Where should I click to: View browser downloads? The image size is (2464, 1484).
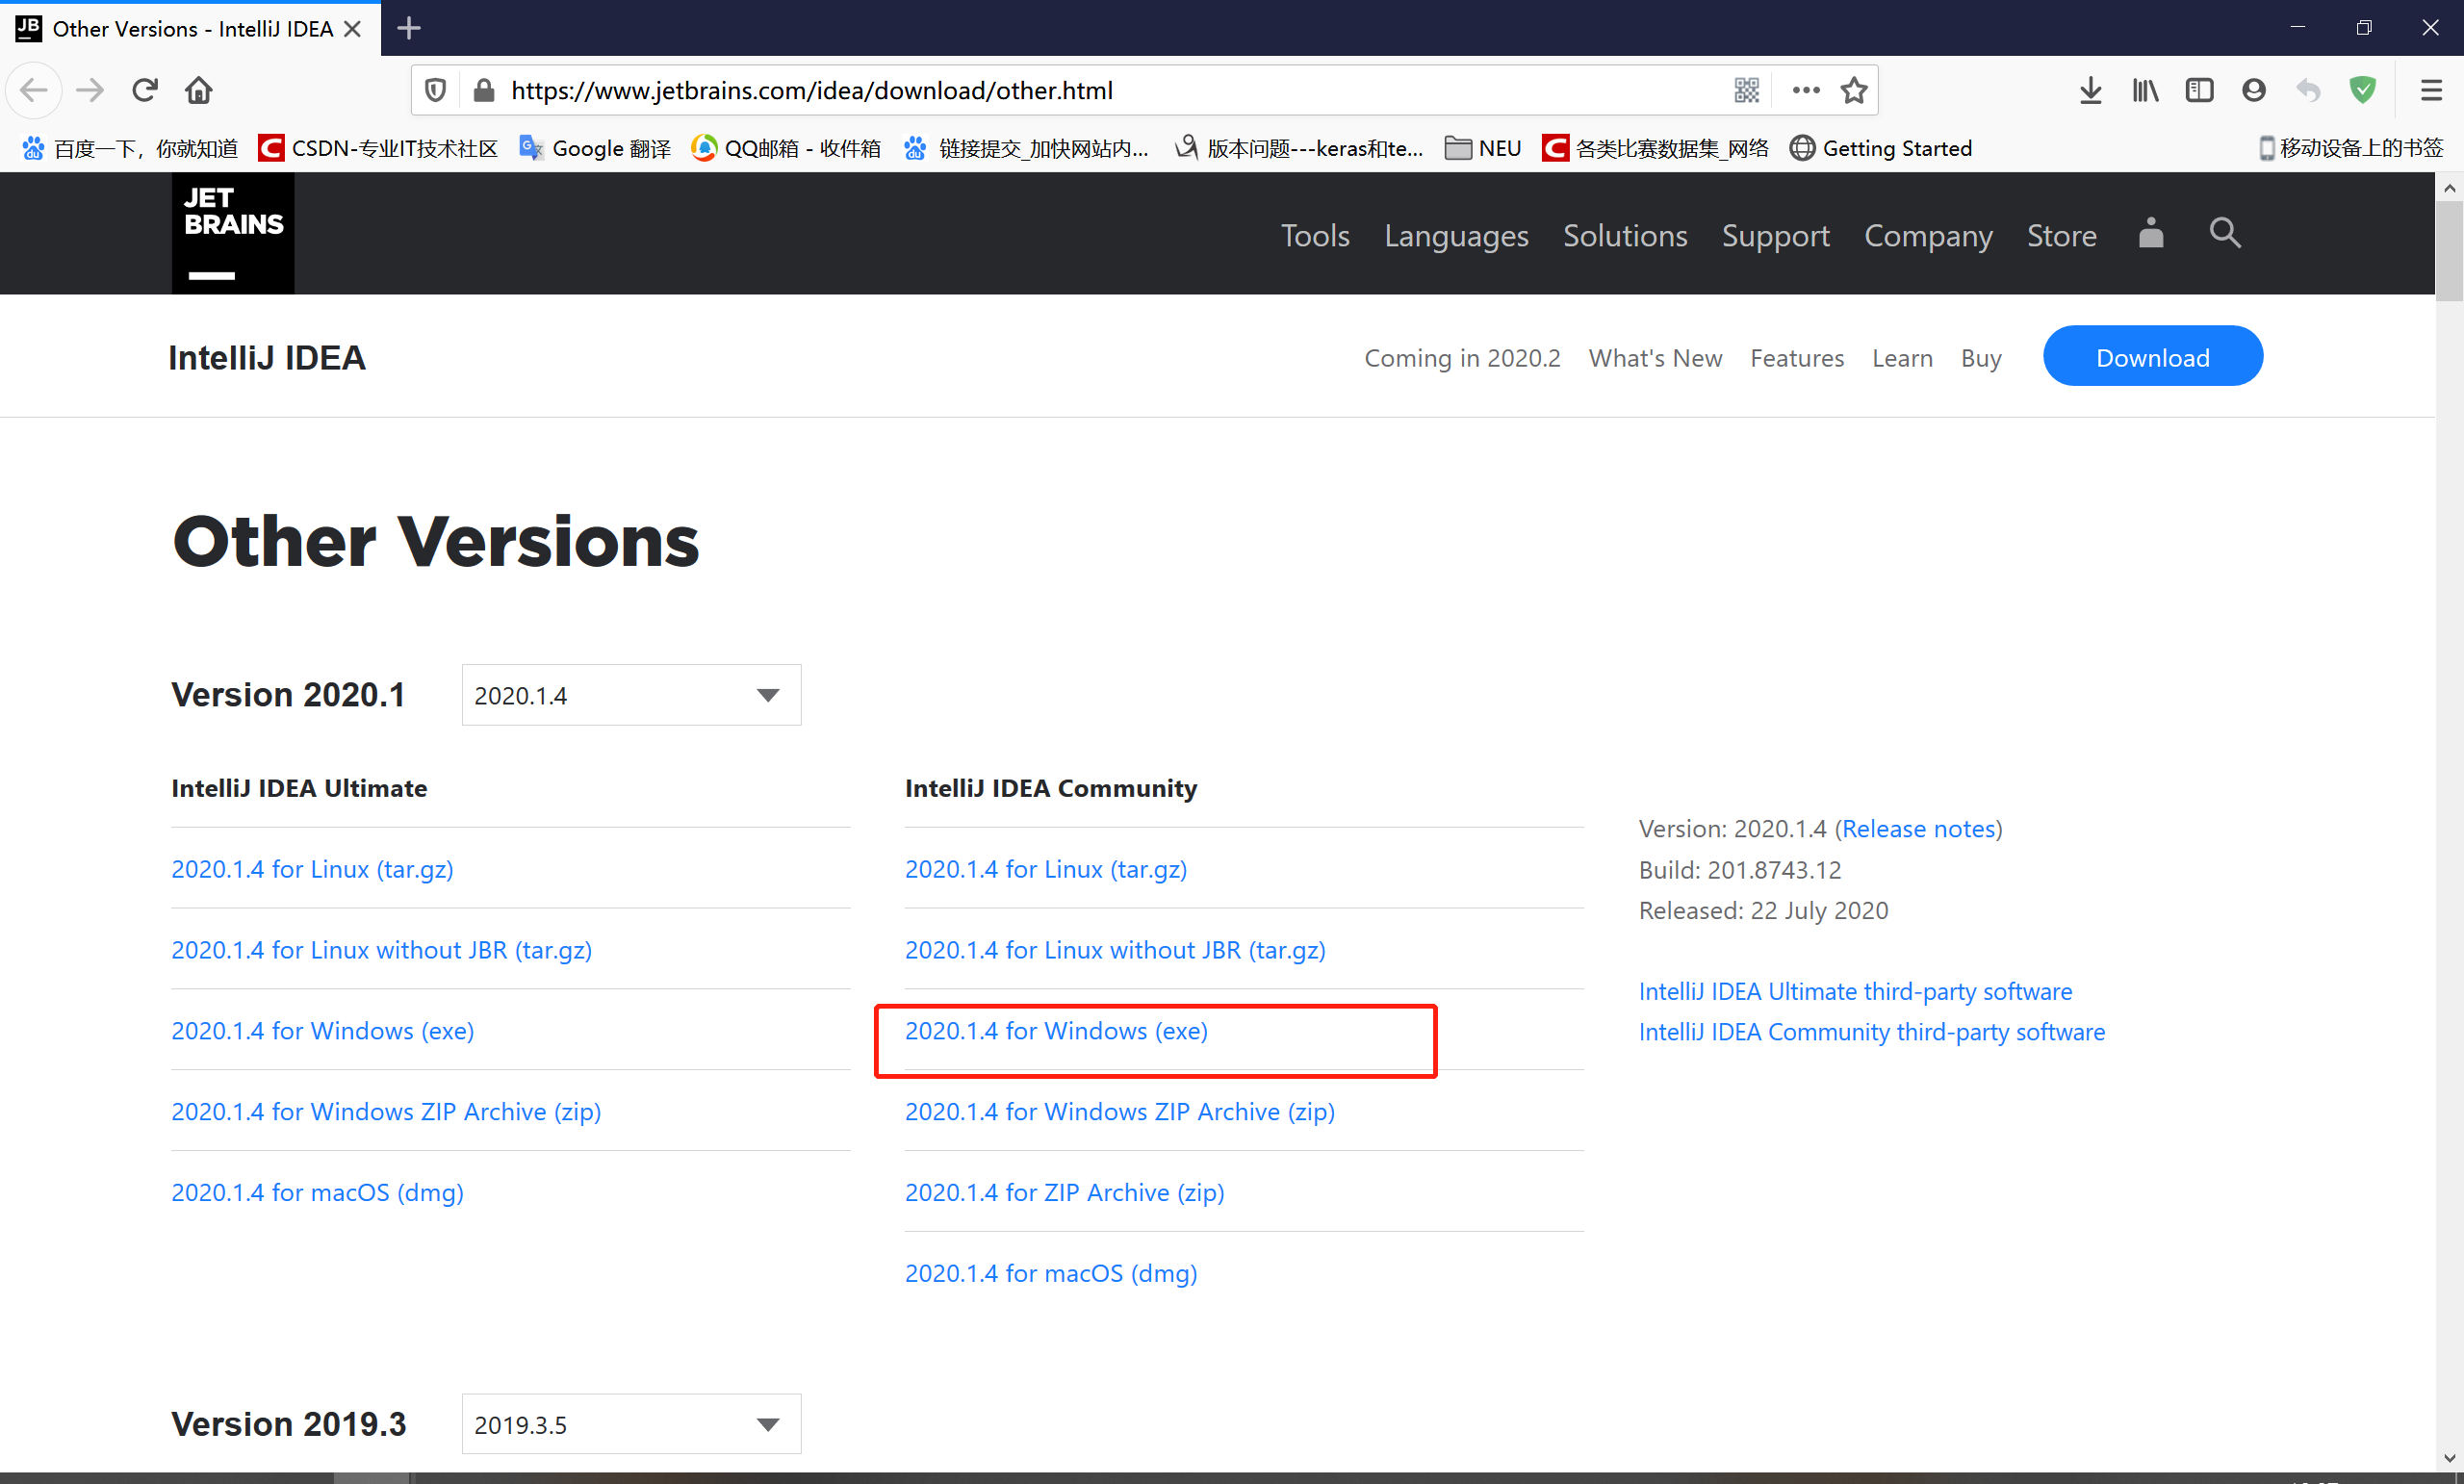[x=2090, y=90]
